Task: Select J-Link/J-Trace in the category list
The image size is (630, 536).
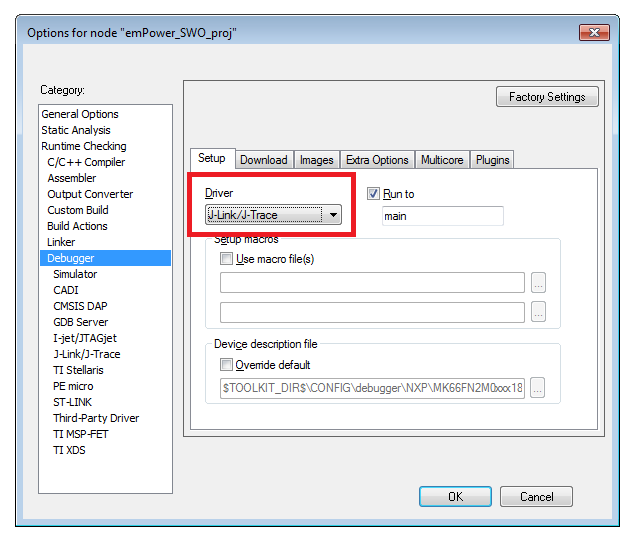Action: point(86,354)
